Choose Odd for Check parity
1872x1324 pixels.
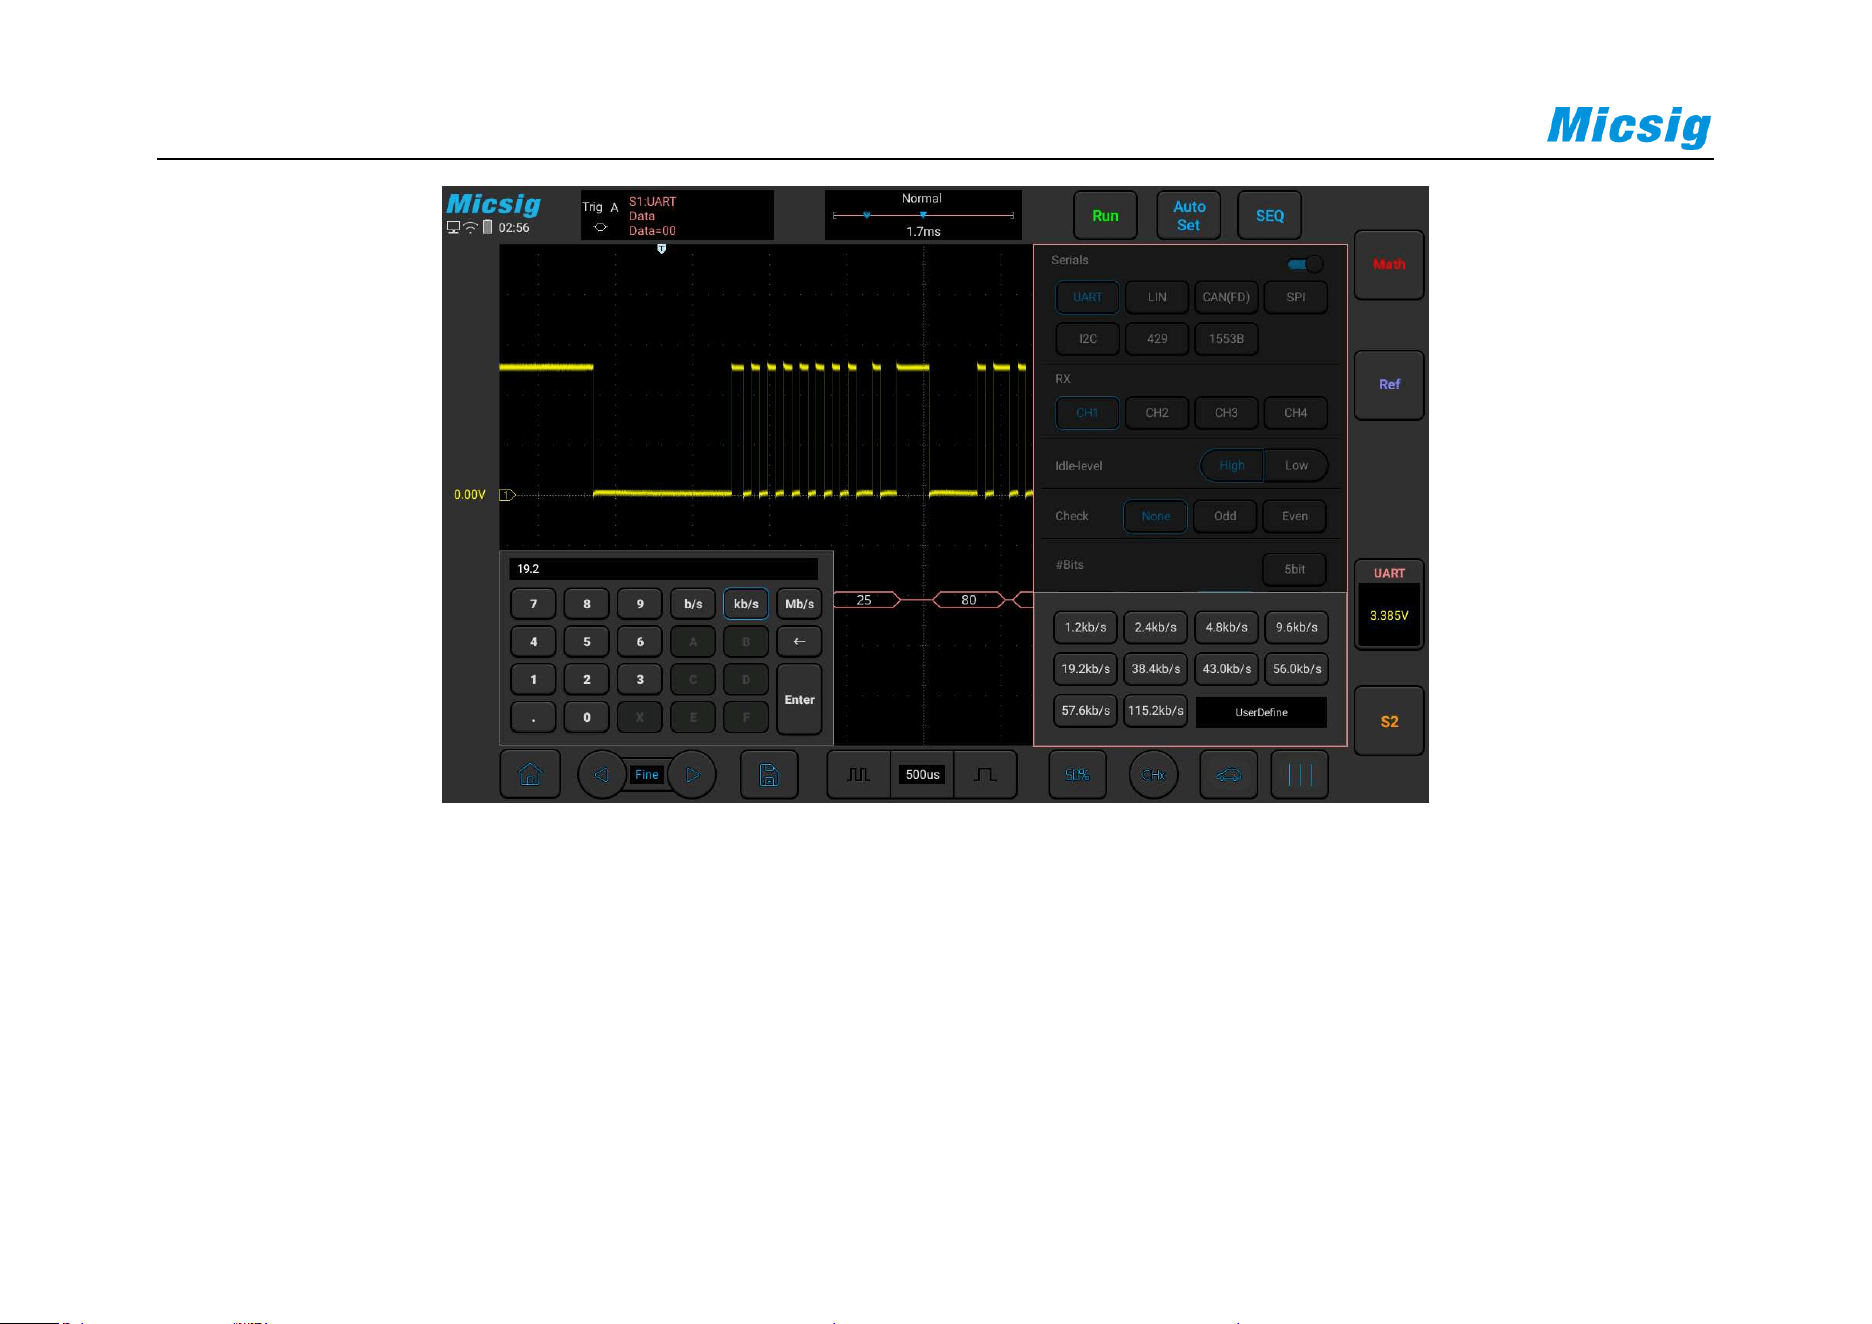click(1225, 516)
